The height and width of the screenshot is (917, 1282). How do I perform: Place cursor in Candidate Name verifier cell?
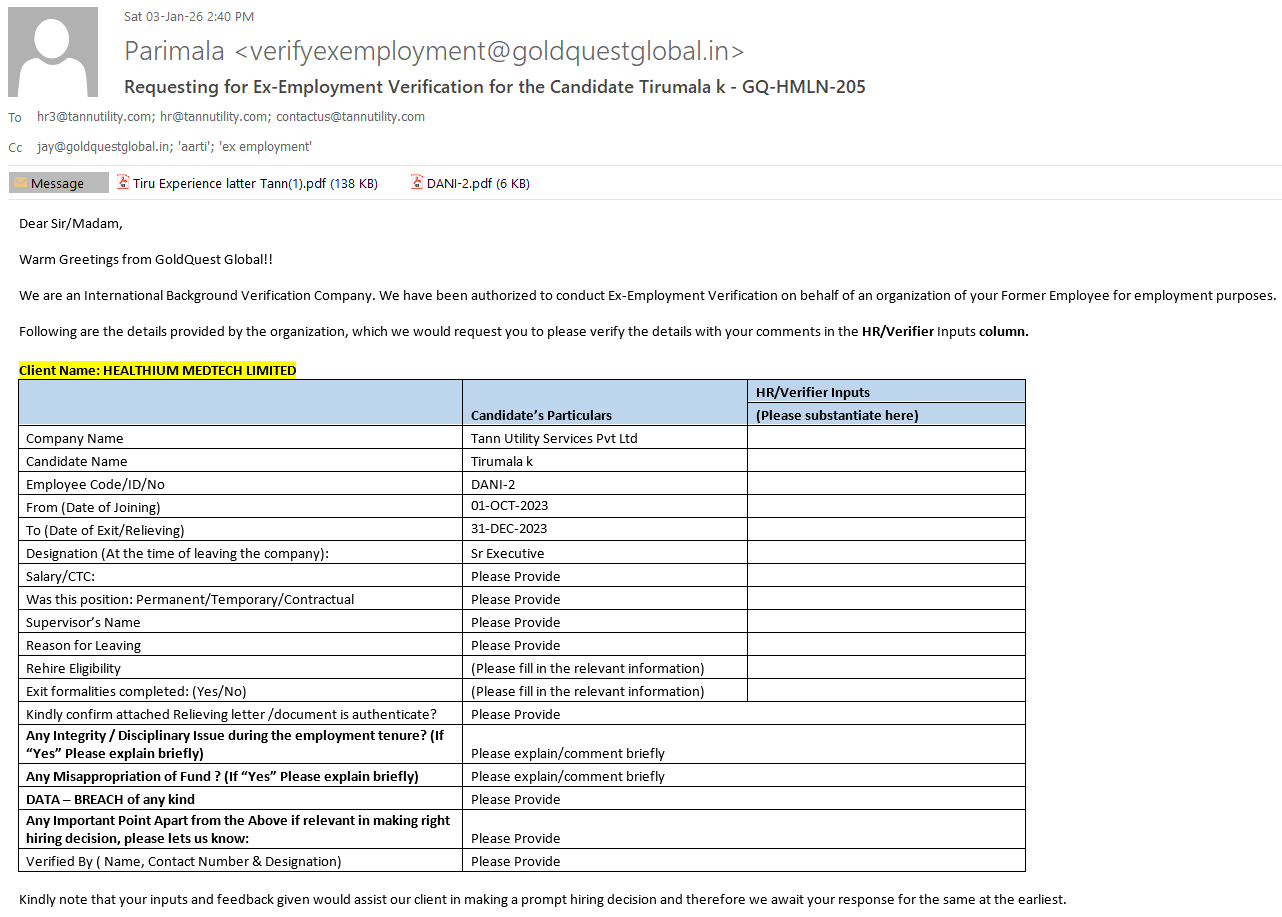click(885, 461)
